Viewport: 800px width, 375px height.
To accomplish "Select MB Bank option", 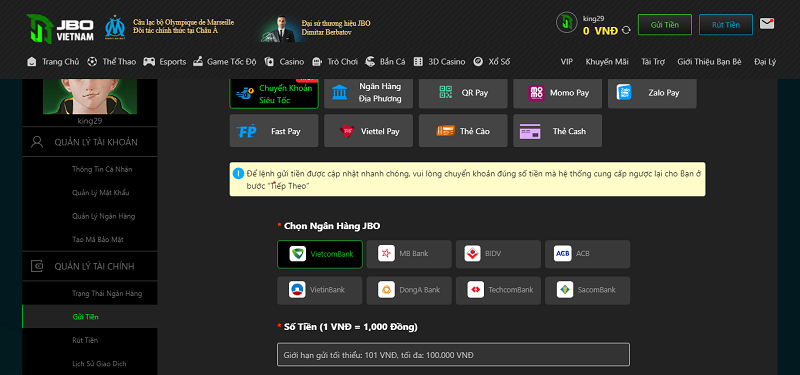I will click(409, 254).
